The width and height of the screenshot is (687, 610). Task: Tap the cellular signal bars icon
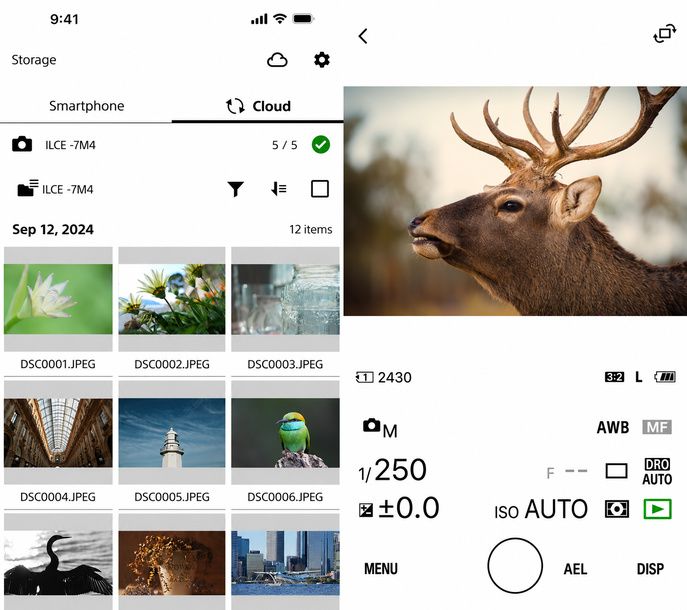point(259,19)
